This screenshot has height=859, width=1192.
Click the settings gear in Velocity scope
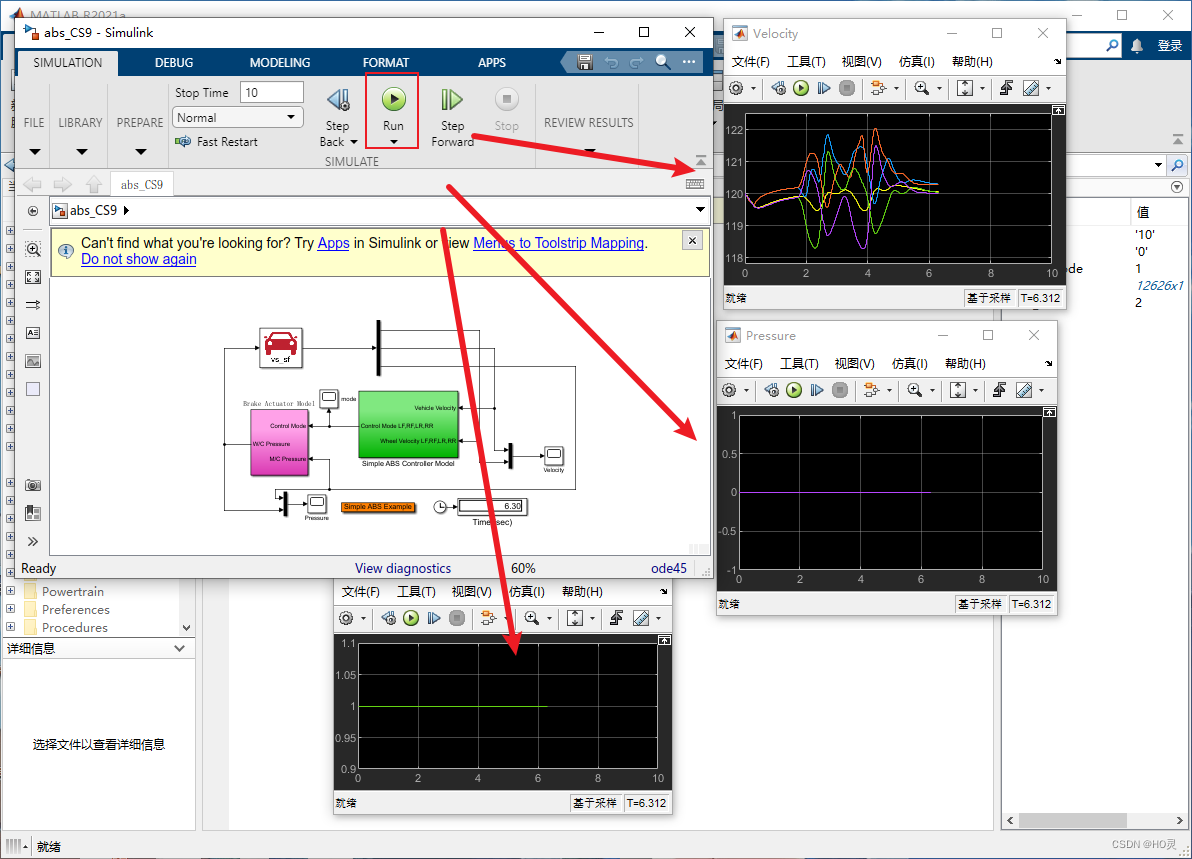tap(736, 88)
